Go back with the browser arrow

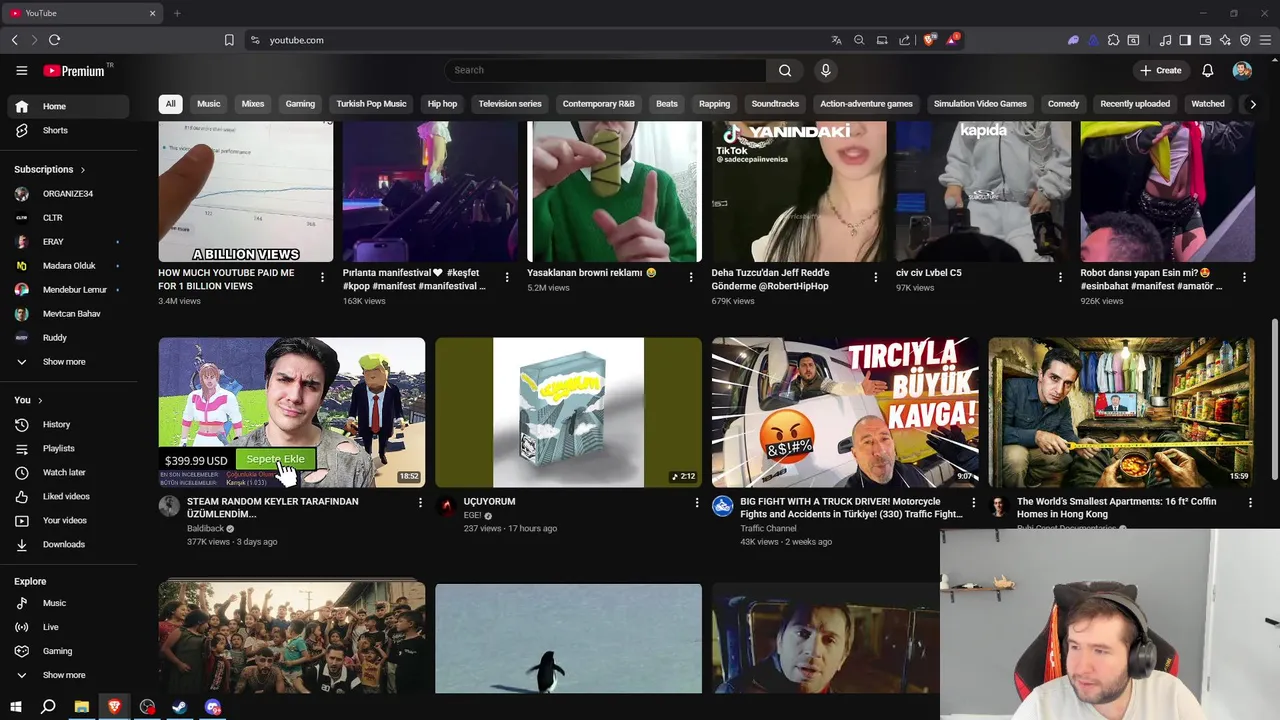coord(14,40)
